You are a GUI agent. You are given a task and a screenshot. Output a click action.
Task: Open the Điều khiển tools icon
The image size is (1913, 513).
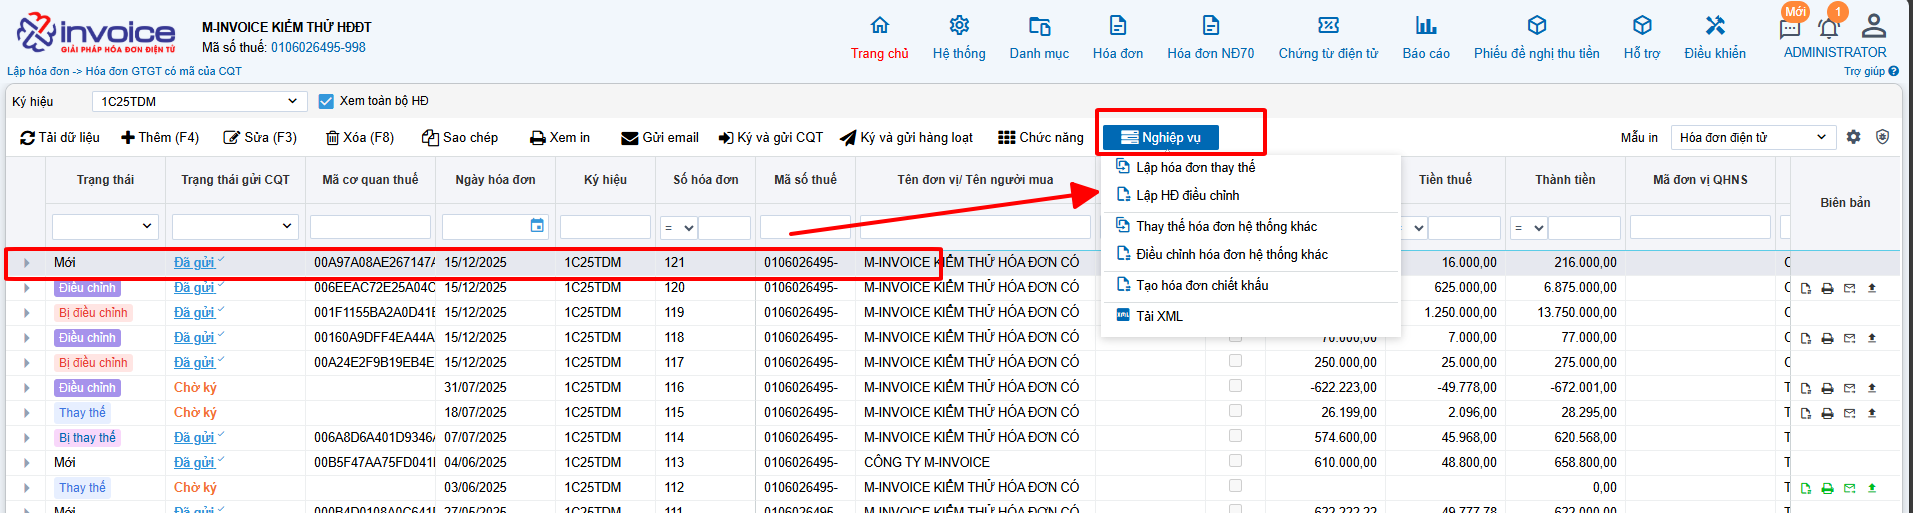[x=1715, y=26]
